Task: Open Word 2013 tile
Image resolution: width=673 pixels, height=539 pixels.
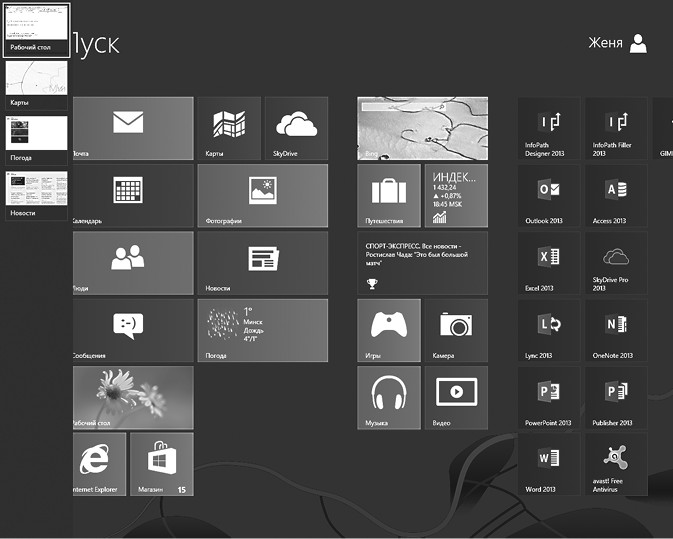Action: click(549, 464)
